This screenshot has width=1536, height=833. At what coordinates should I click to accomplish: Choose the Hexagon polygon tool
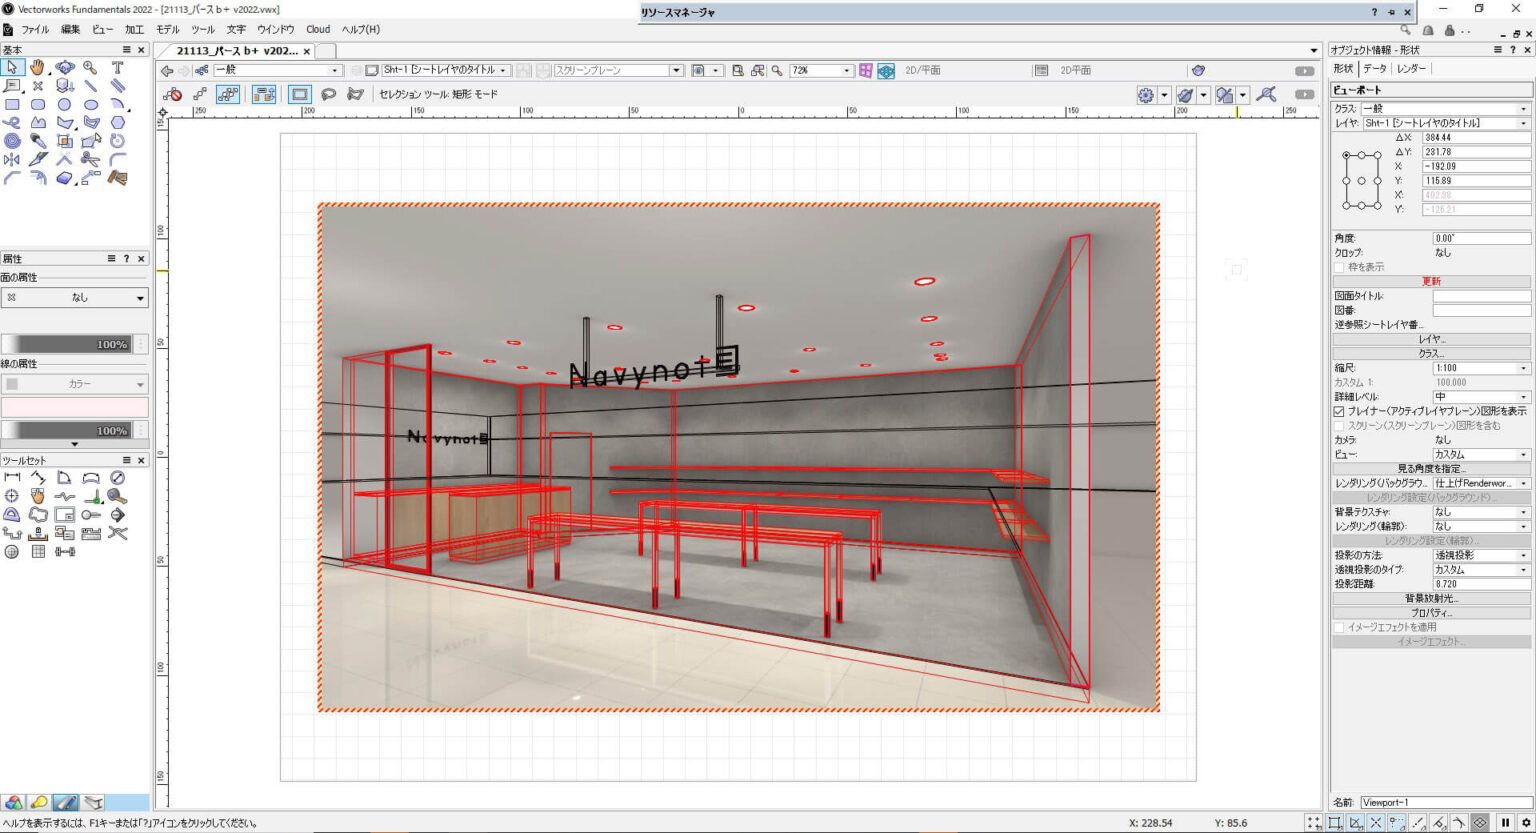pyautogui.click(x=117, y=123)
